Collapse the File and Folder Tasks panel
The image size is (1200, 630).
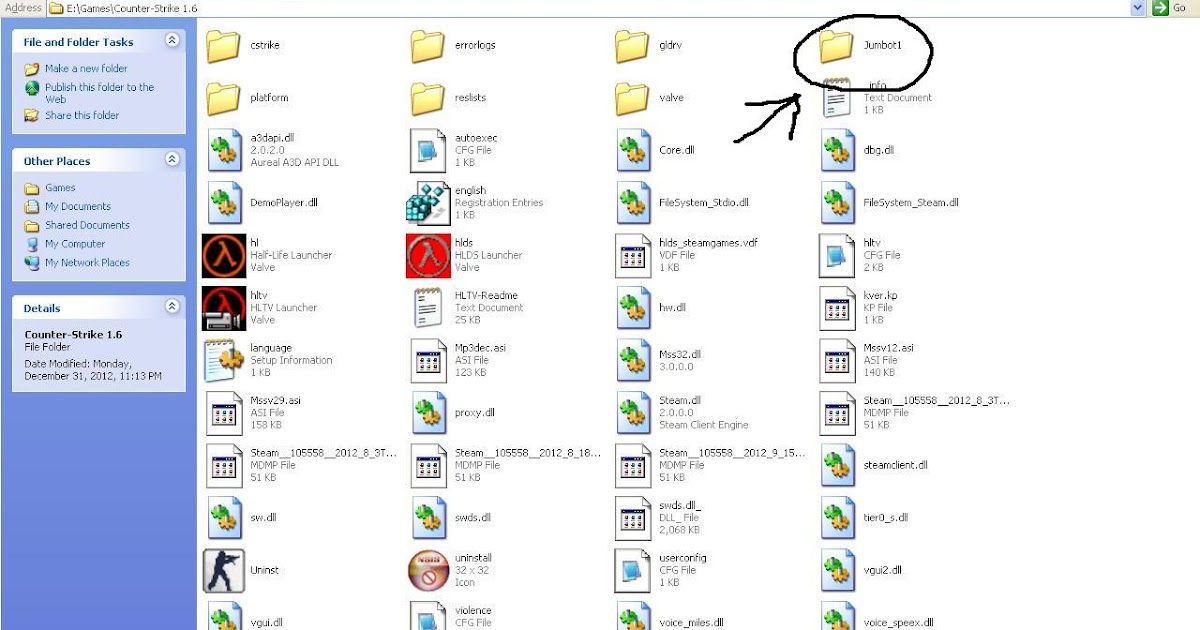tap(172, 41)
